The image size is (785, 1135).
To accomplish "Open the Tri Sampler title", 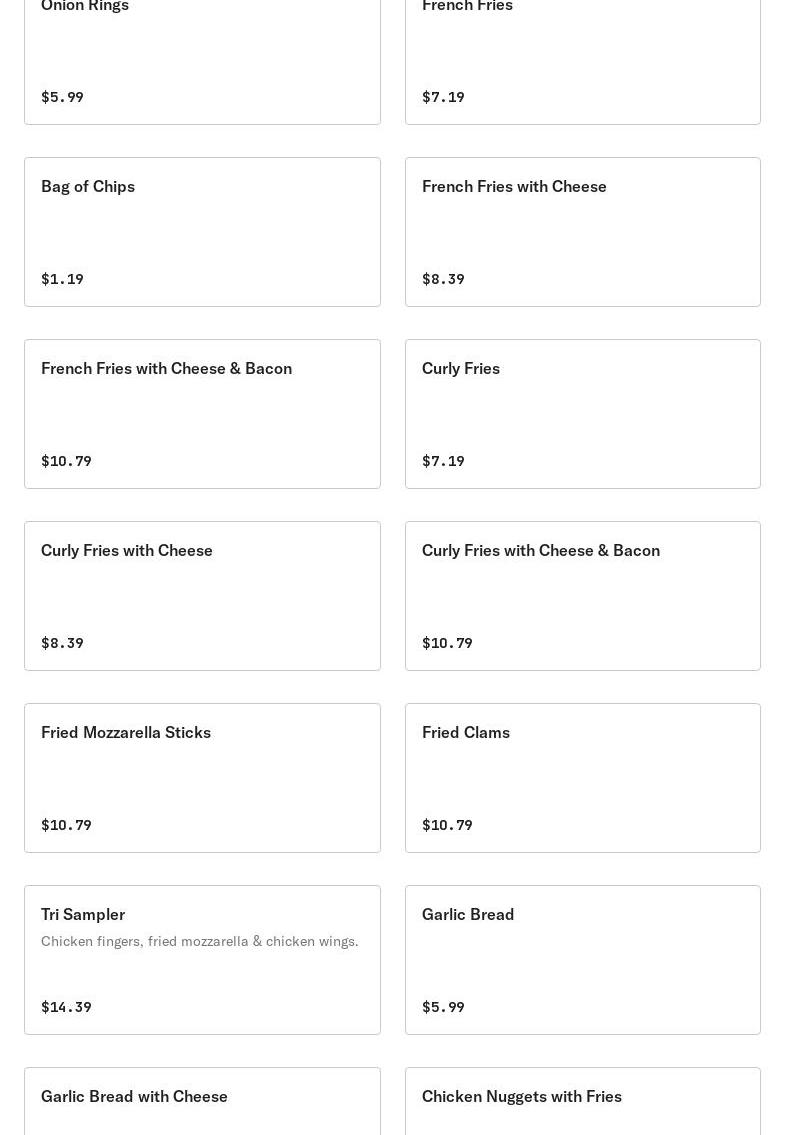I will [83, 914].
